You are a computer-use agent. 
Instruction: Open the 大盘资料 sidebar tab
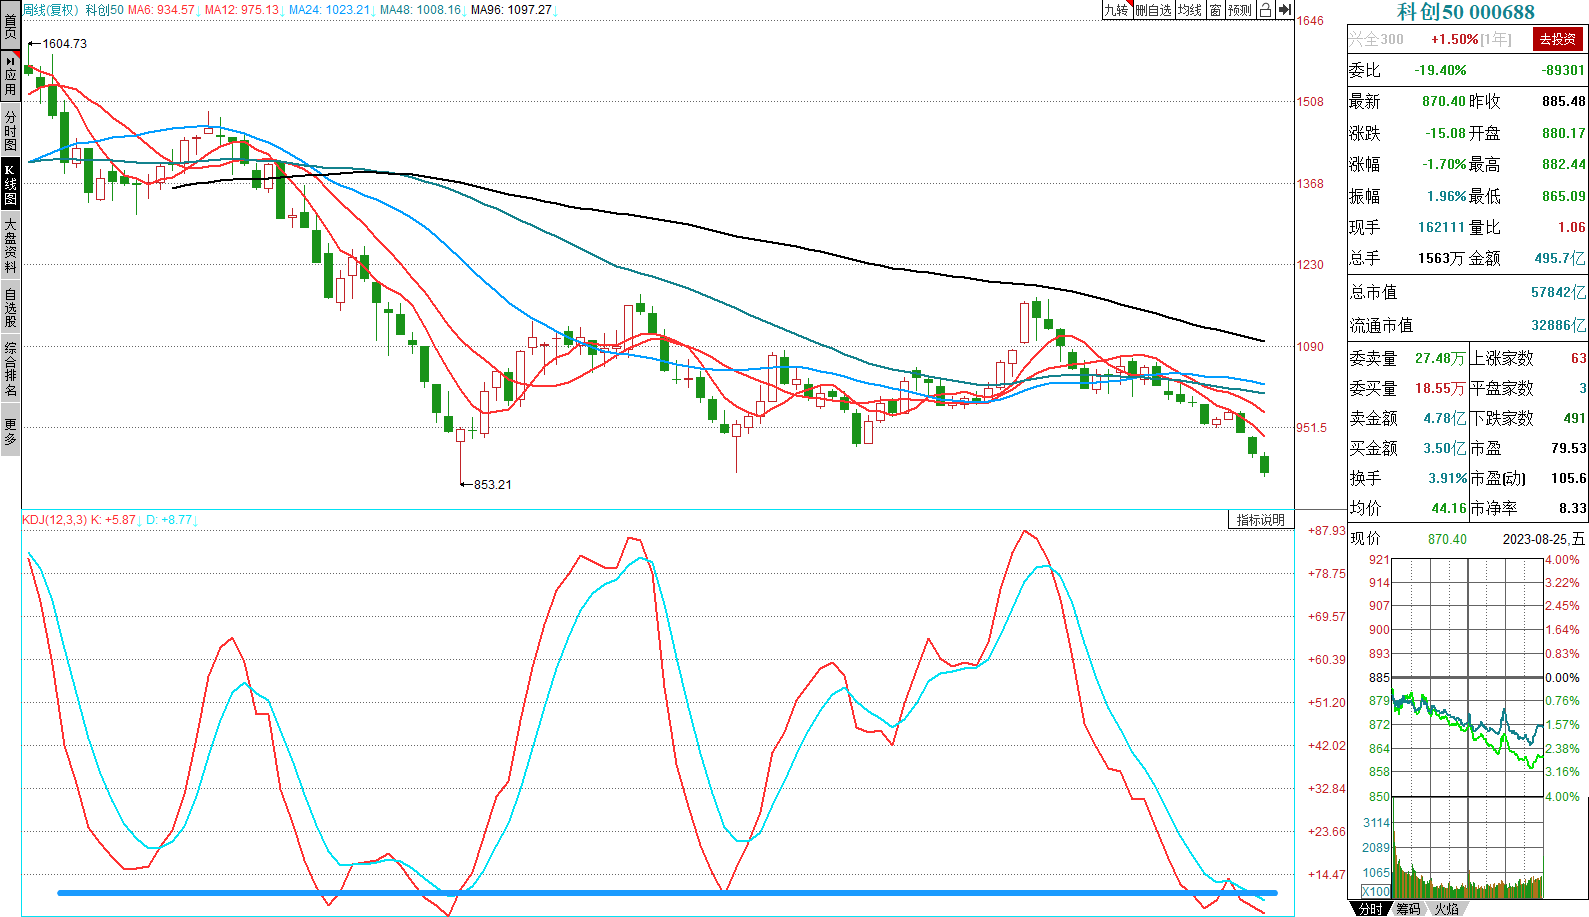10,245
